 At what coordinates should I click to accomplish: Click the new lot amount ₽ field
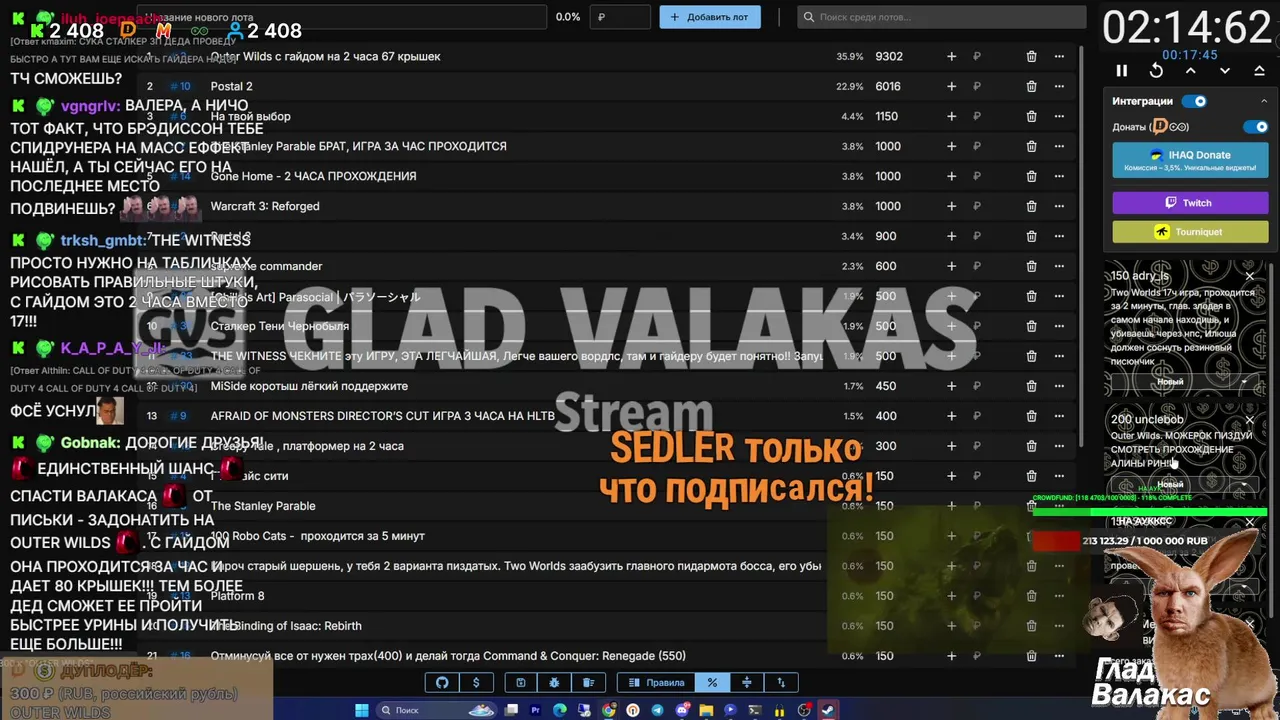[x=619, y=17]
